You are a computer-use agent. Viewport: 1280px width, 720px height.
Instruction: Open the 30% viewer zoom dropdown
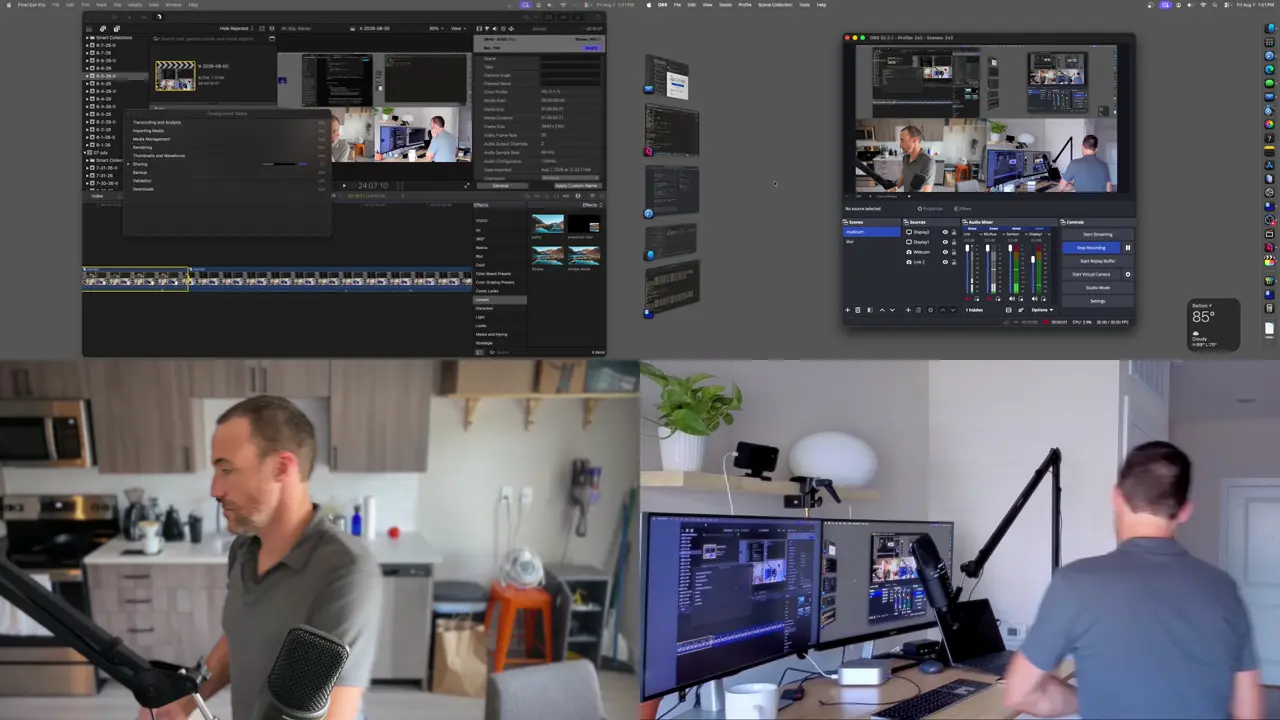pos(437,28)
